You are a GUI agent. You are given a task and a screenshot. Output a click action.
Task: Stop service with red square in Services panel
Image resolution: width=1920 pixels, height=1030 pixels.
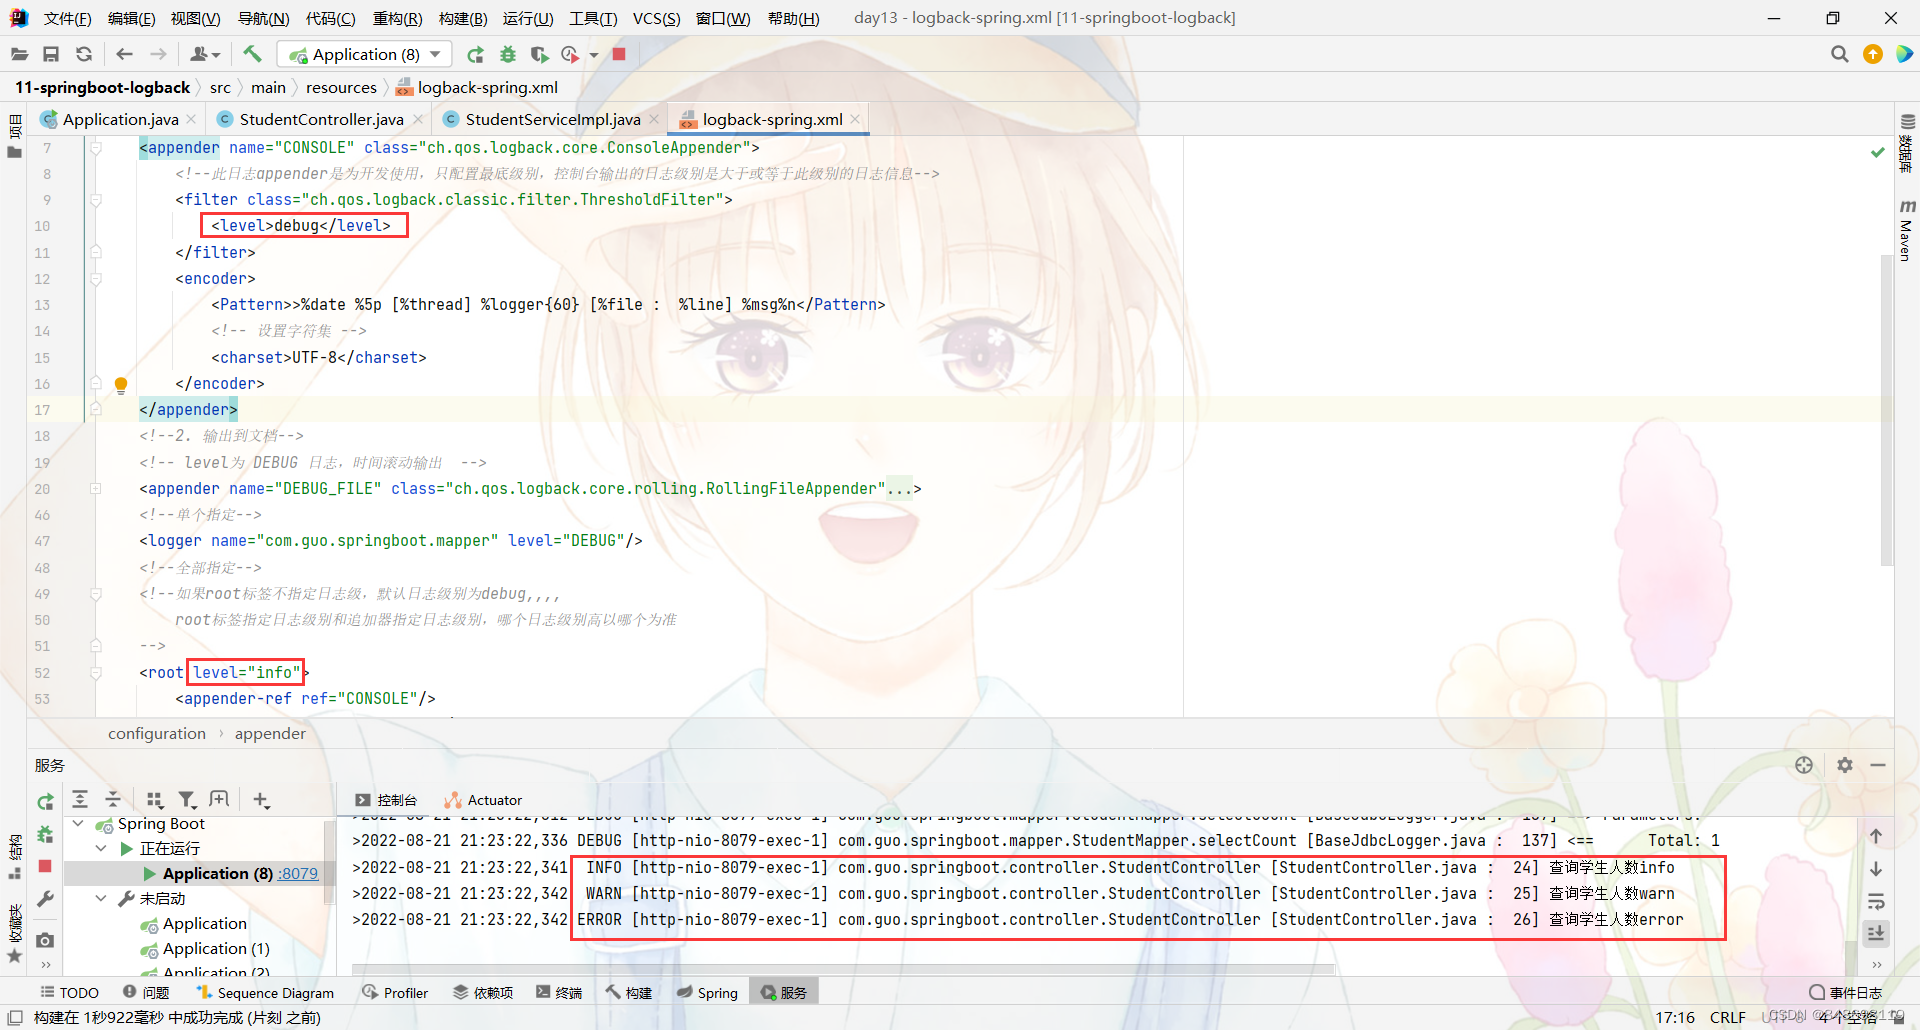pyautogui.click(x=45, y=866)
